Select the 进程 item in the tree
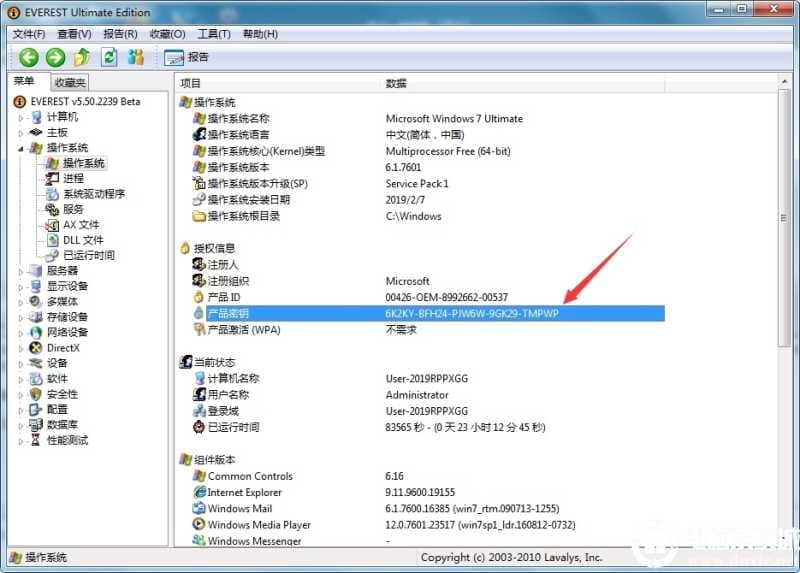Viewport: 800px width, 573px height. [73, 178]
